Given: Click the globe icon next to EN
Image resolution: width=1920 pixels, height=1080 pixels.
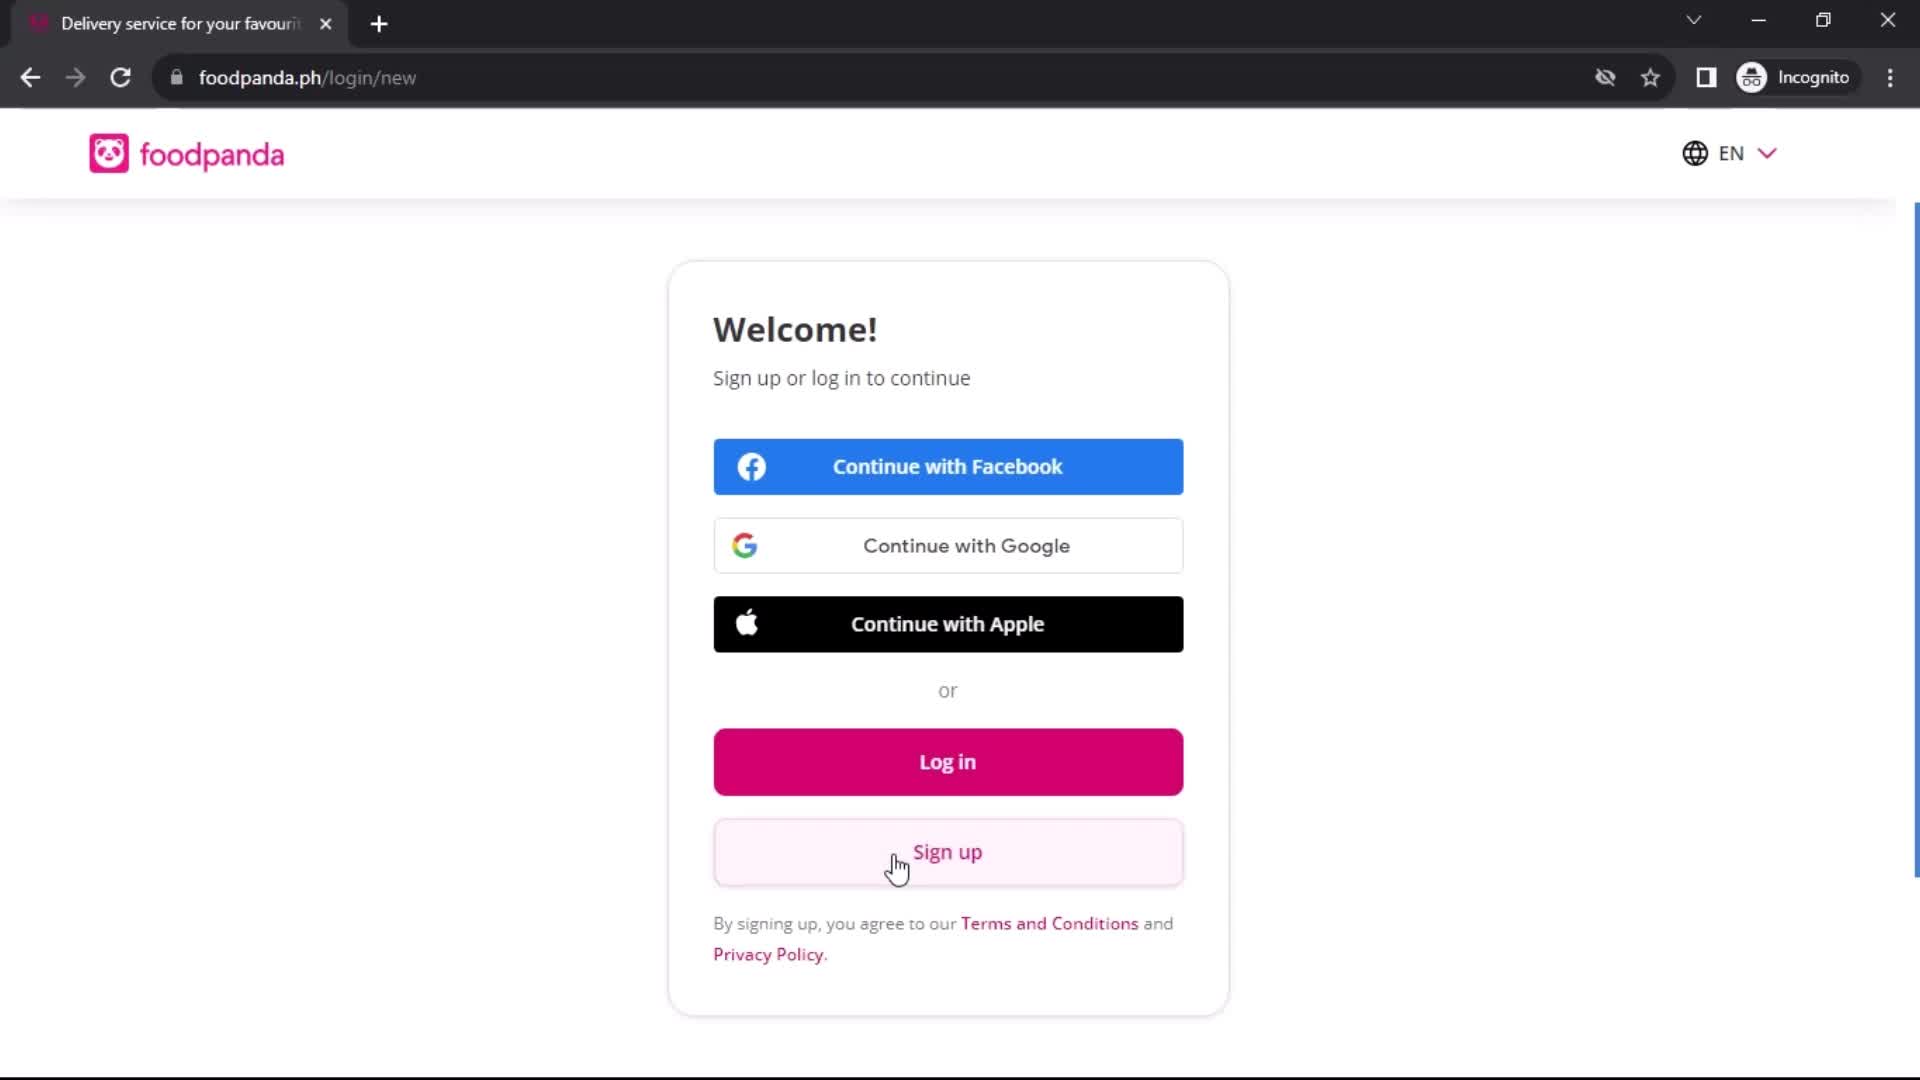Looking at the screenshot, I should click(1696, 153).
